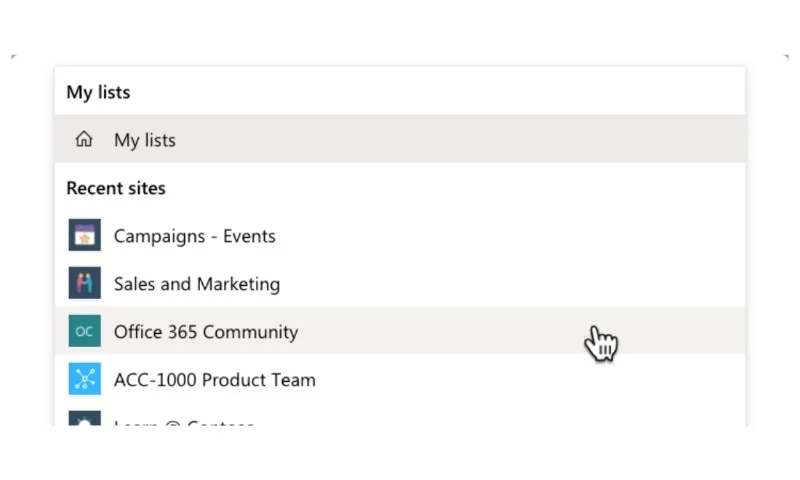Viewport: 800px width, 480px height.
Task: Open the Sales and Marketing site
Action: pyautogui.click(x=197, y=284)
